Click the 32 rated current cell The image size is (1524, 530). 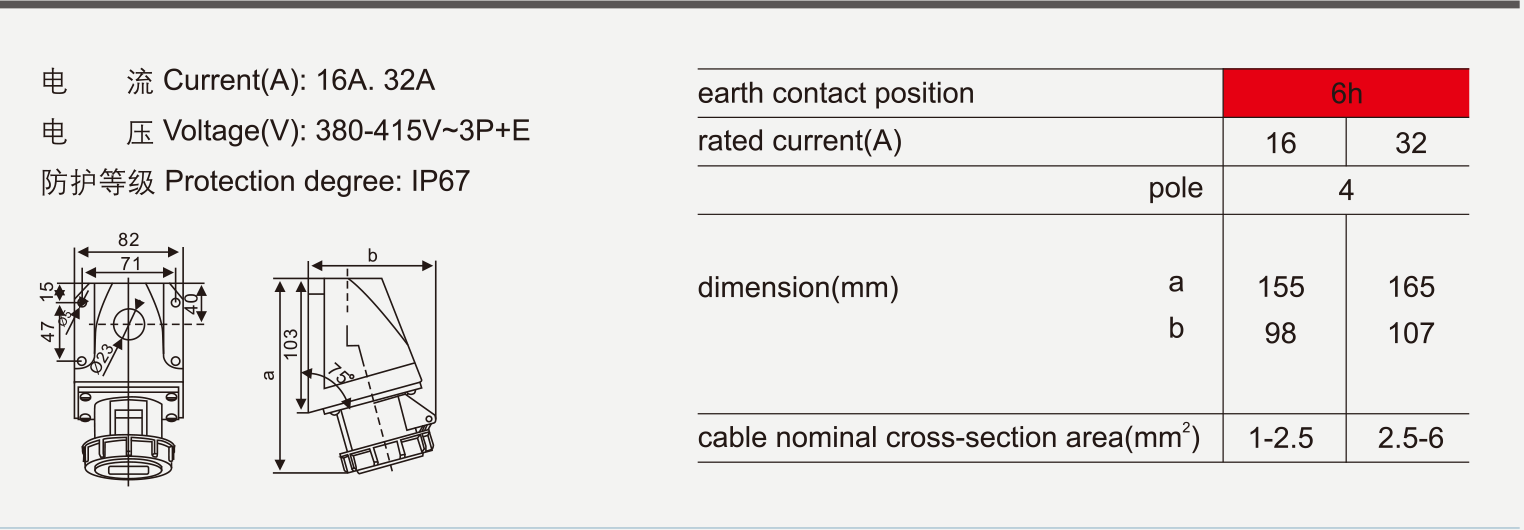(x=1410, y=143)
